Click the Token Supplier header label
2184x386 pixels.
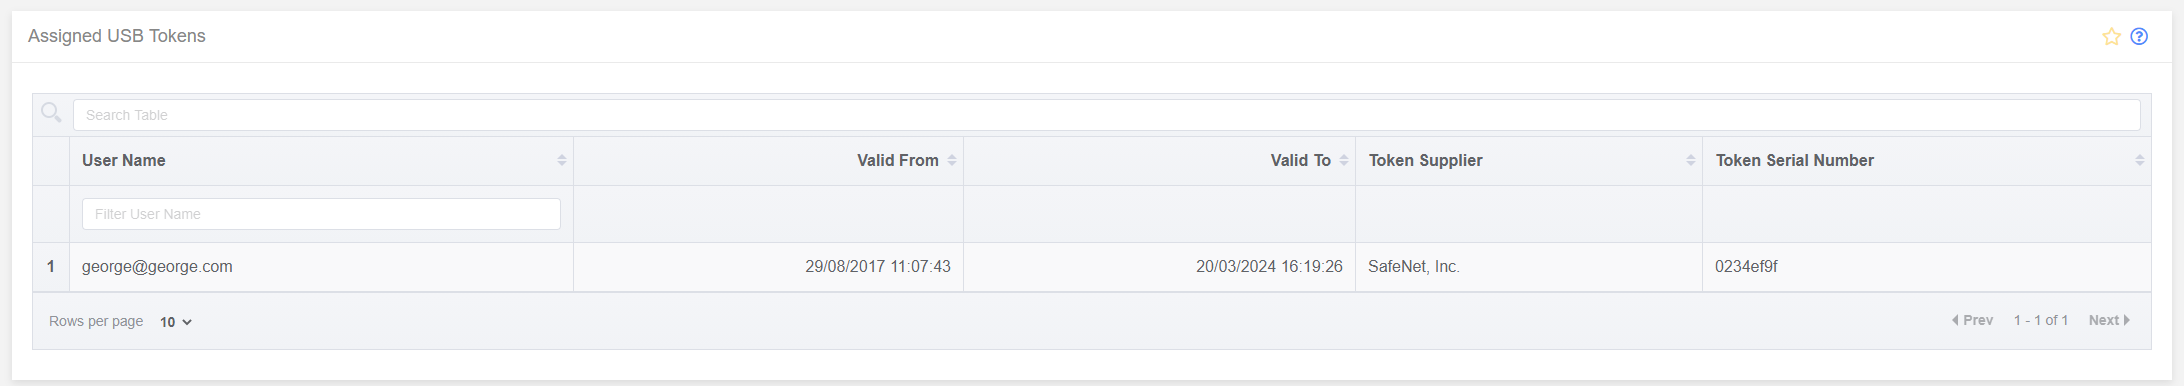click(1425, 161)
